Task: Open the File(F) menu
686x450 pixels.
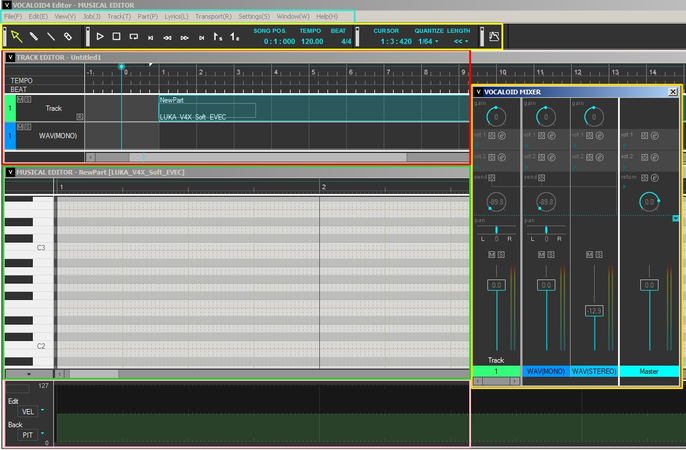Action: tap(13, 16)
